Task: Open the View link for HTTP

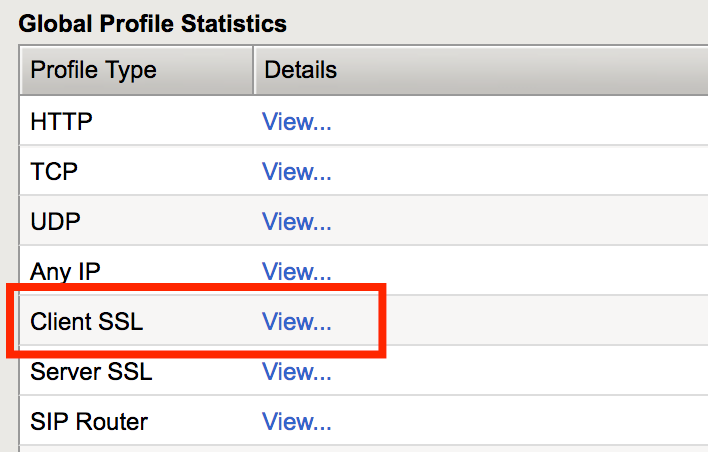Action: pyautogui.click(x=296, y=123)
